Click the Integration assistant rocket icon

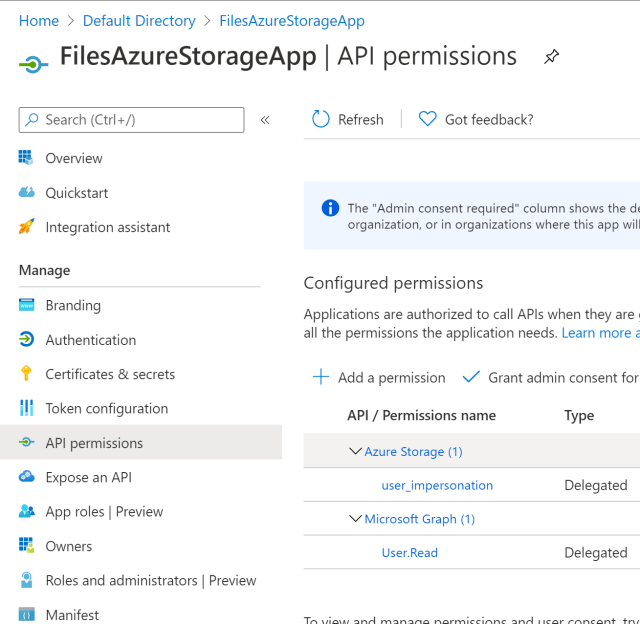[27, 227]
